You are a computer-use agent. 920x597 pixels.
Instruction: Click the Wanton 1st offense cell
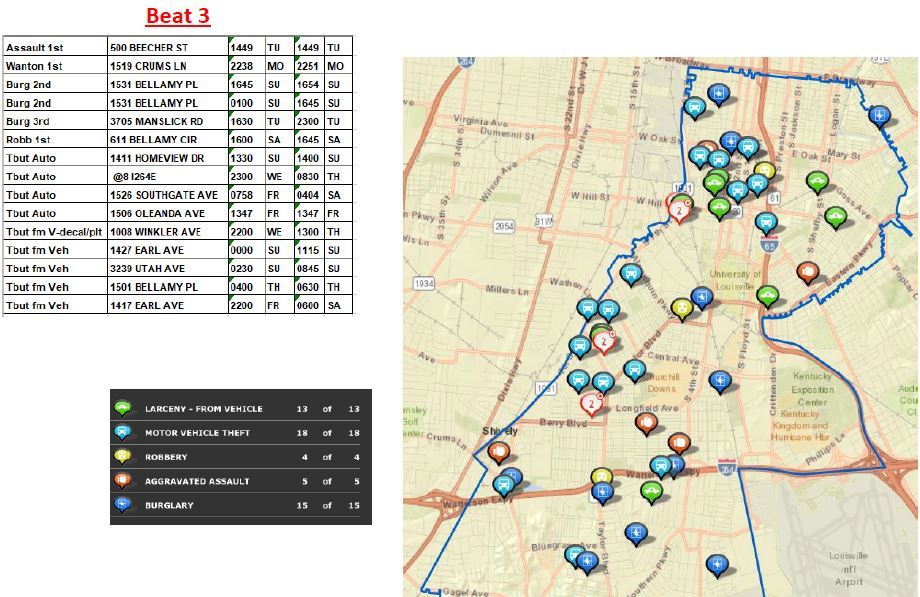(55, 66)
